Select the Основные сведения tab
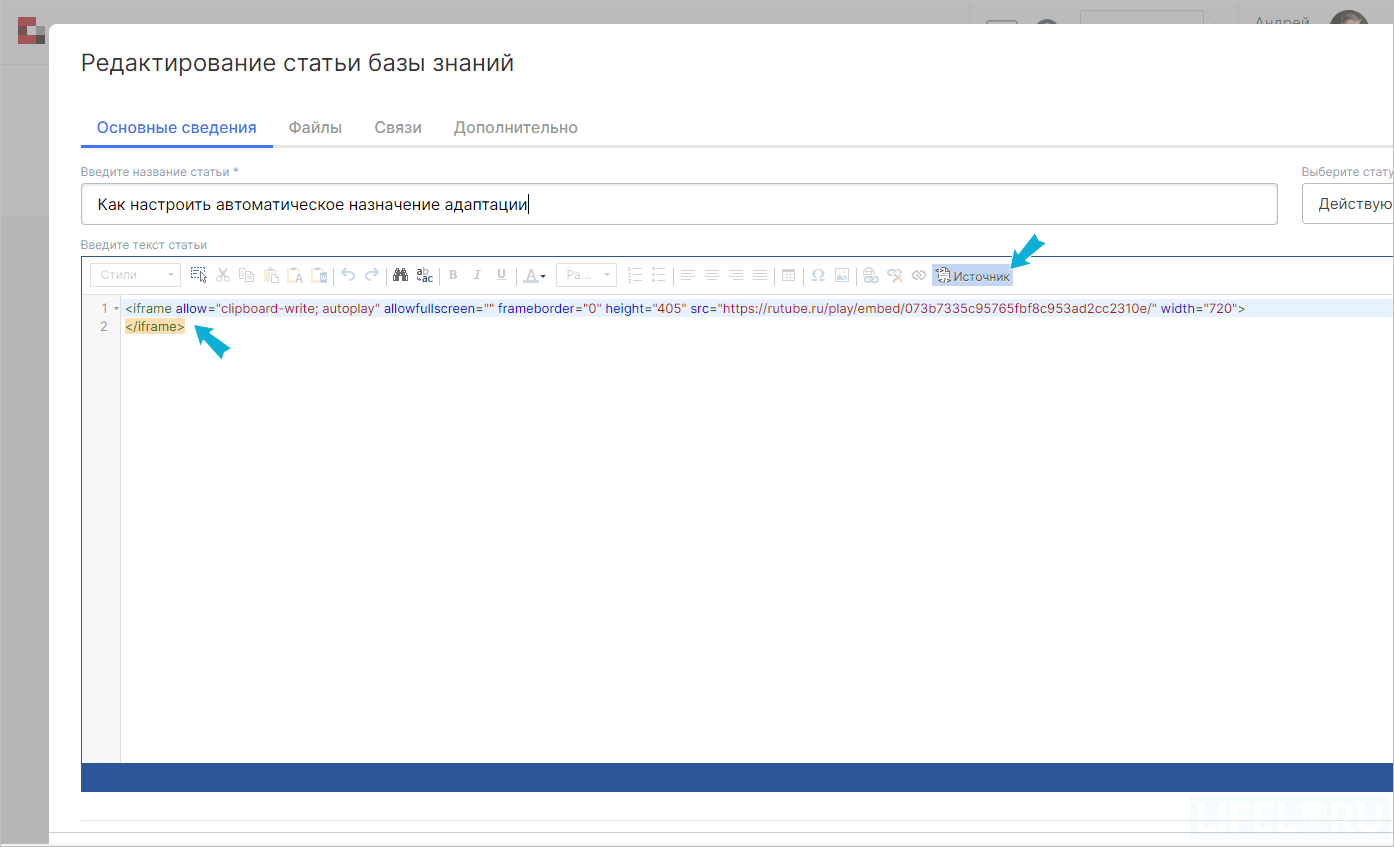 (176, 127)
